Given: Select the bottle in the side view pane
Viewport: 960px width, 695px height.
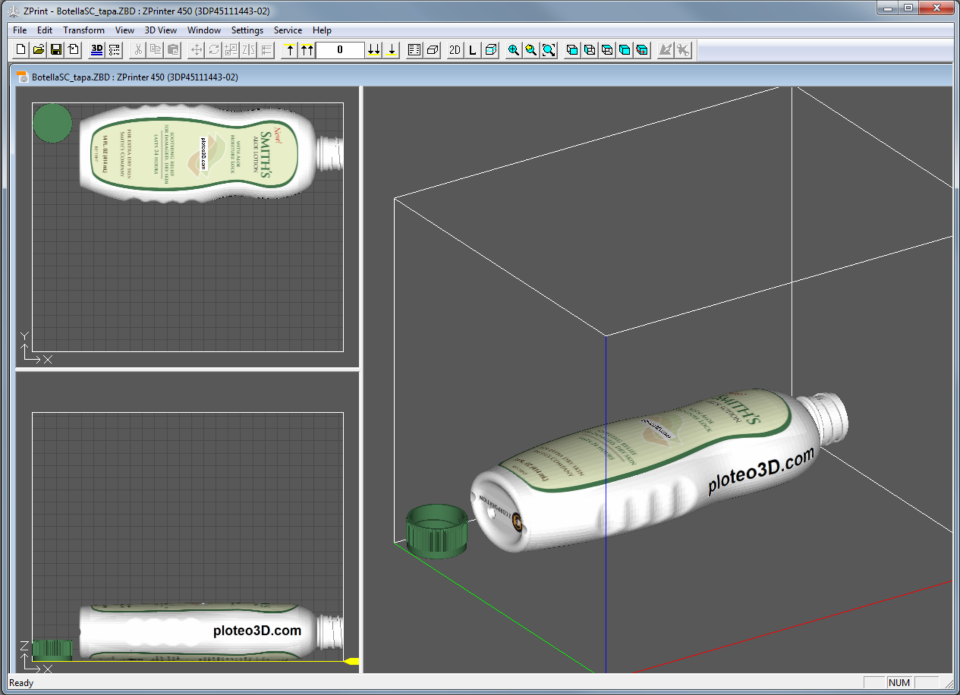Looking at the screenshot, I should pos(211,631).
